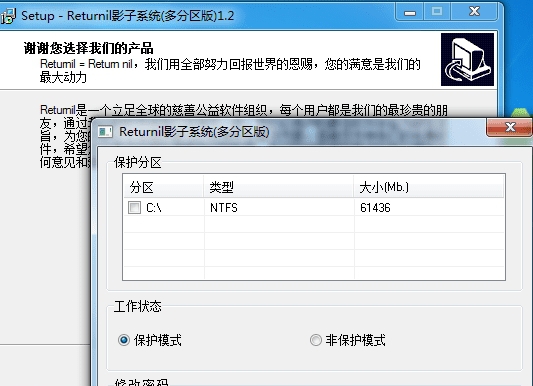Close the Returnil影子系统 dialog

coord(510,127)
